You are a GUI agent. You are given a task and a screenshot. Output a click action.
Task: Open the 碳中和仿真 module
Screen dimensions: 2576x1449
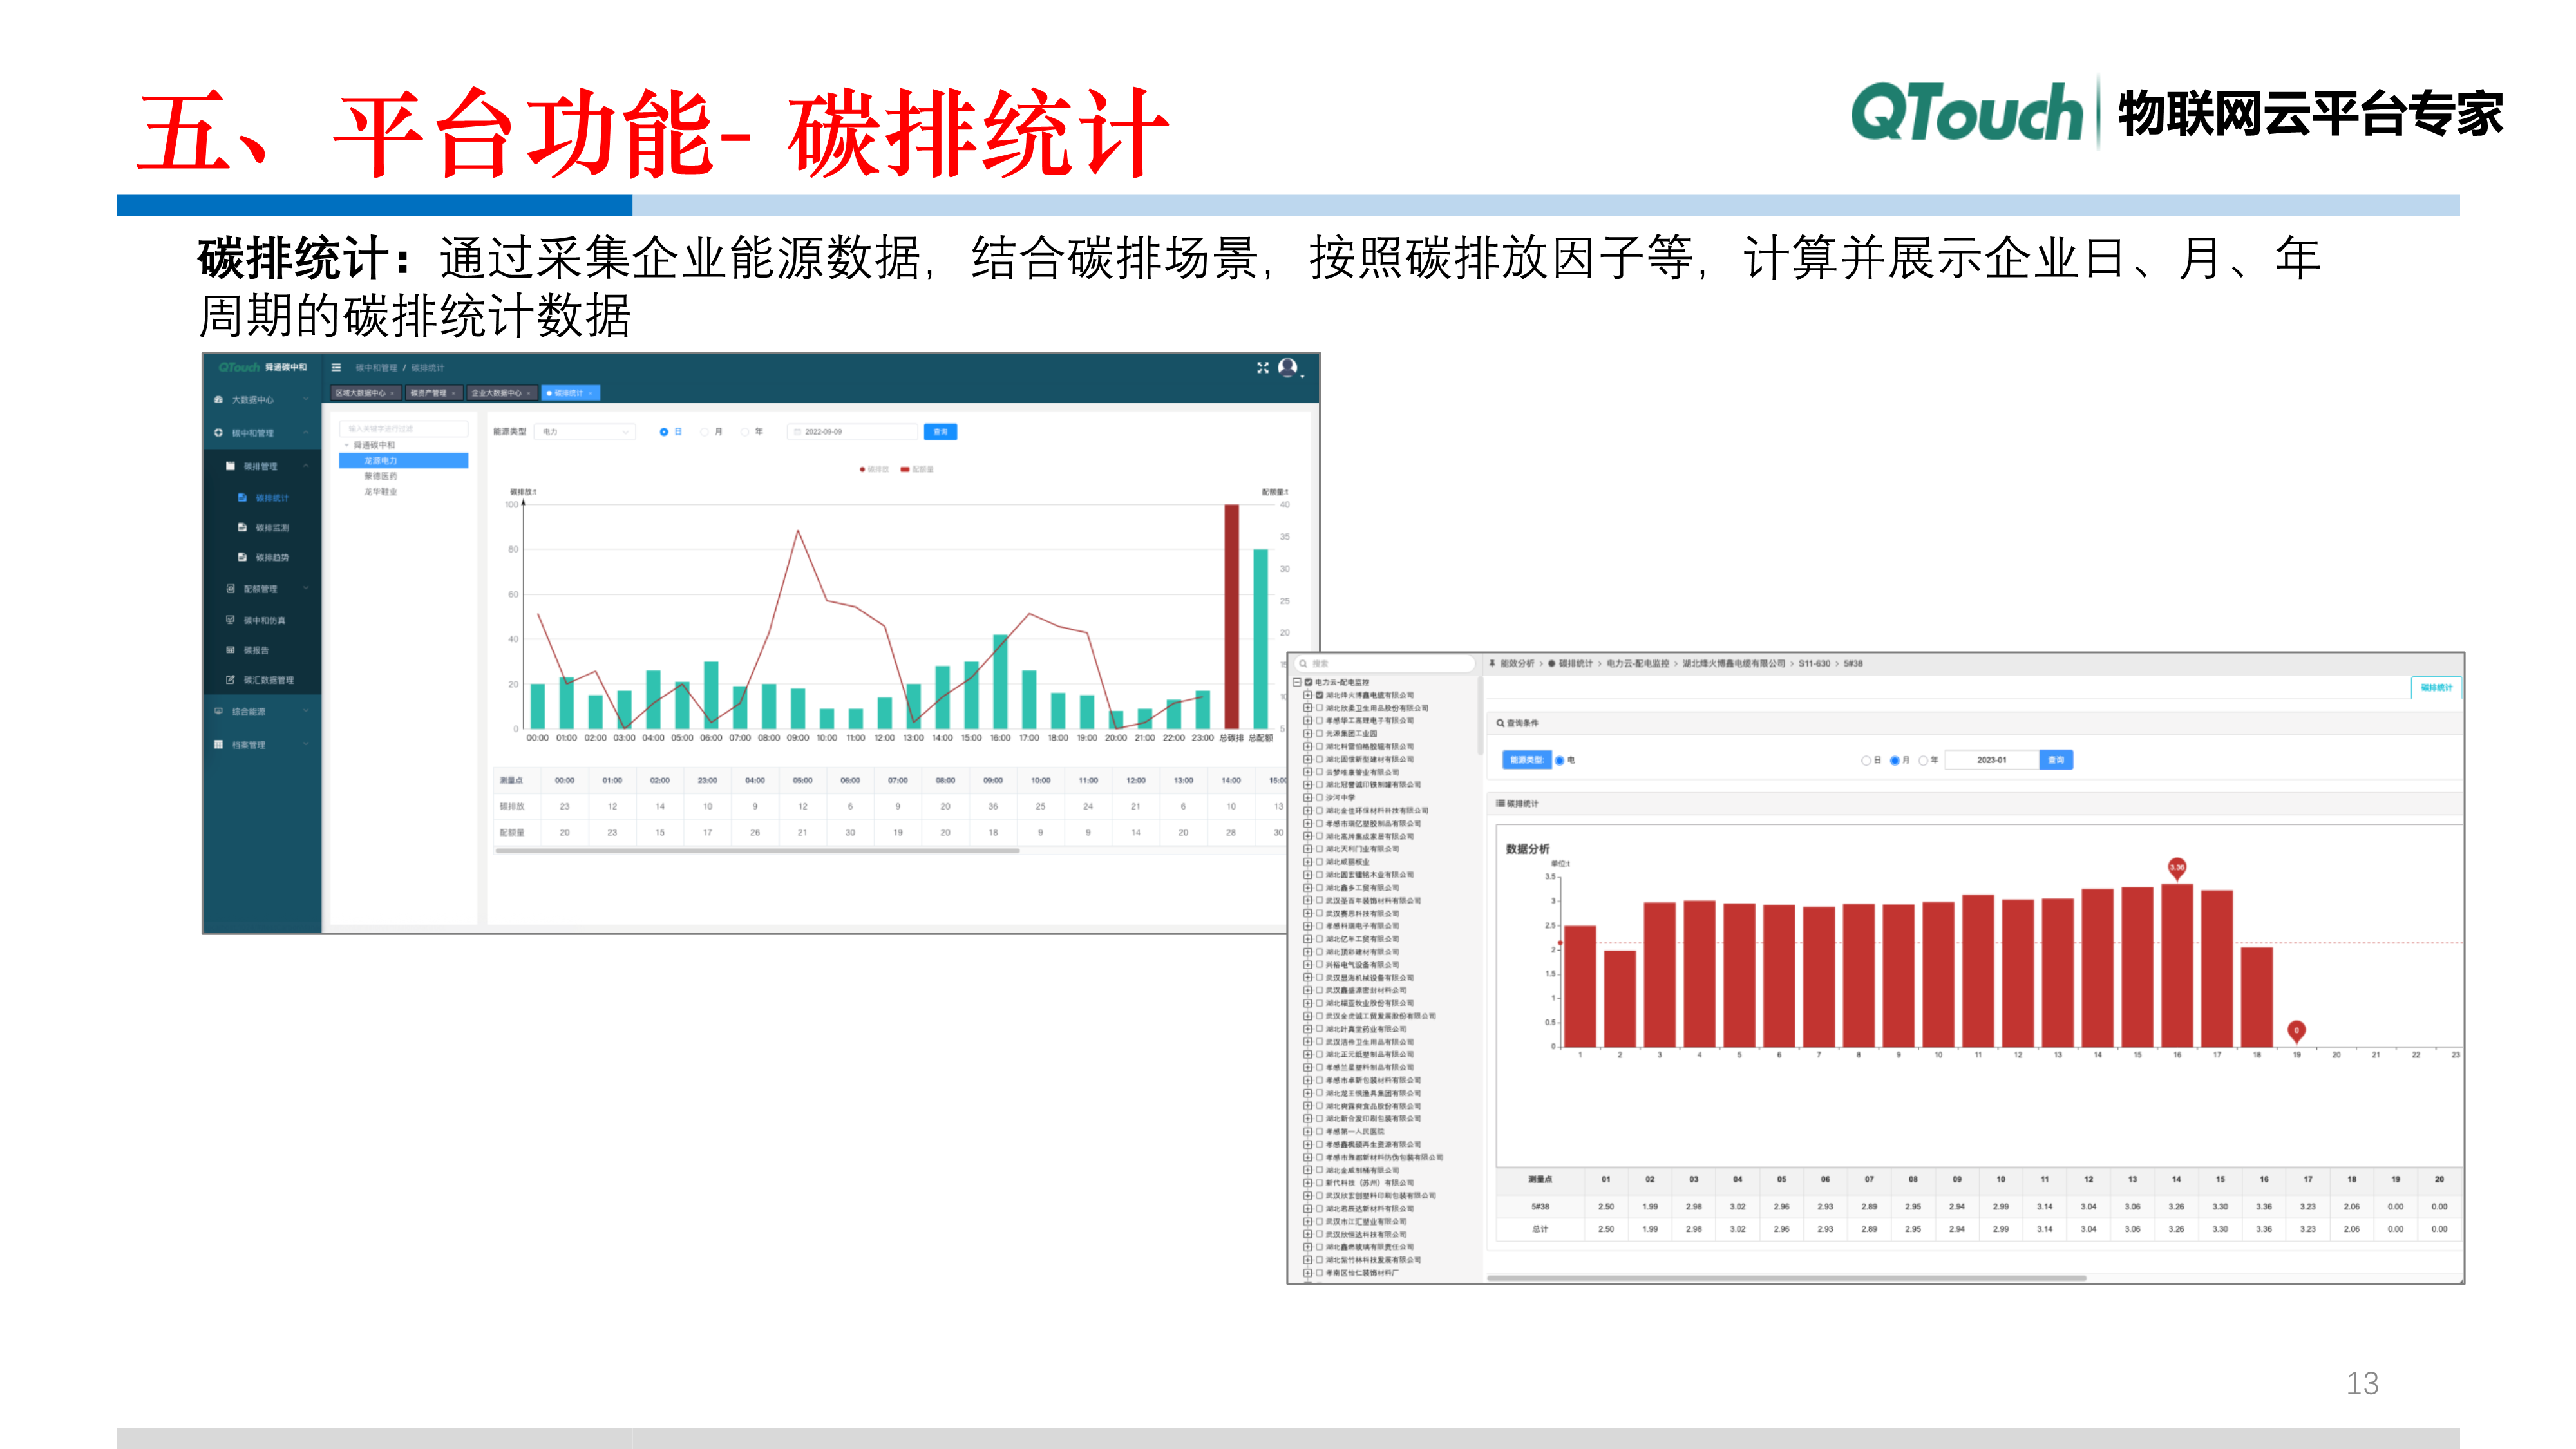click(265, 621)
